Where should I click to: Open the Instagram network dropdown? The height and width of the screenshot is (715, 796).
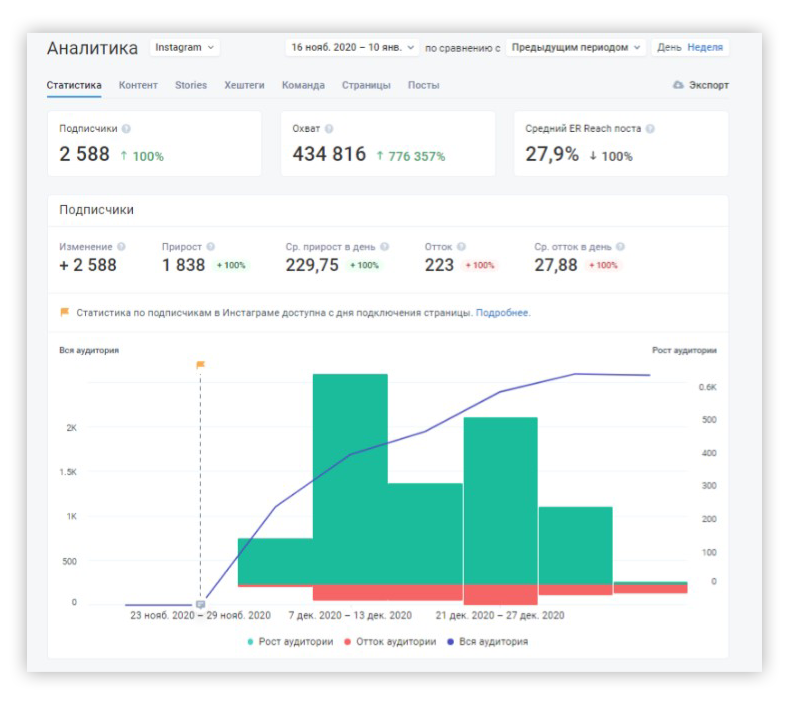pos(185,48)
